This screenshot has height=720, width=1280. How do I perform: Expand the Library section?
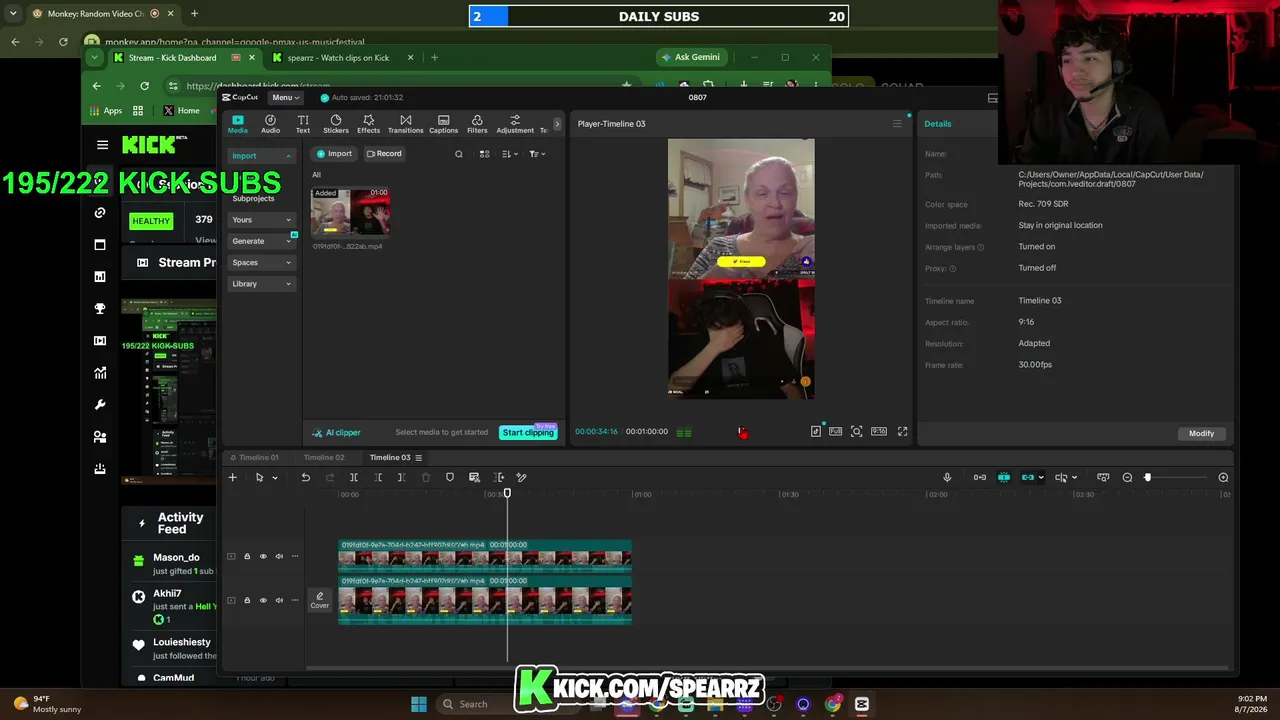click(261, 284)
